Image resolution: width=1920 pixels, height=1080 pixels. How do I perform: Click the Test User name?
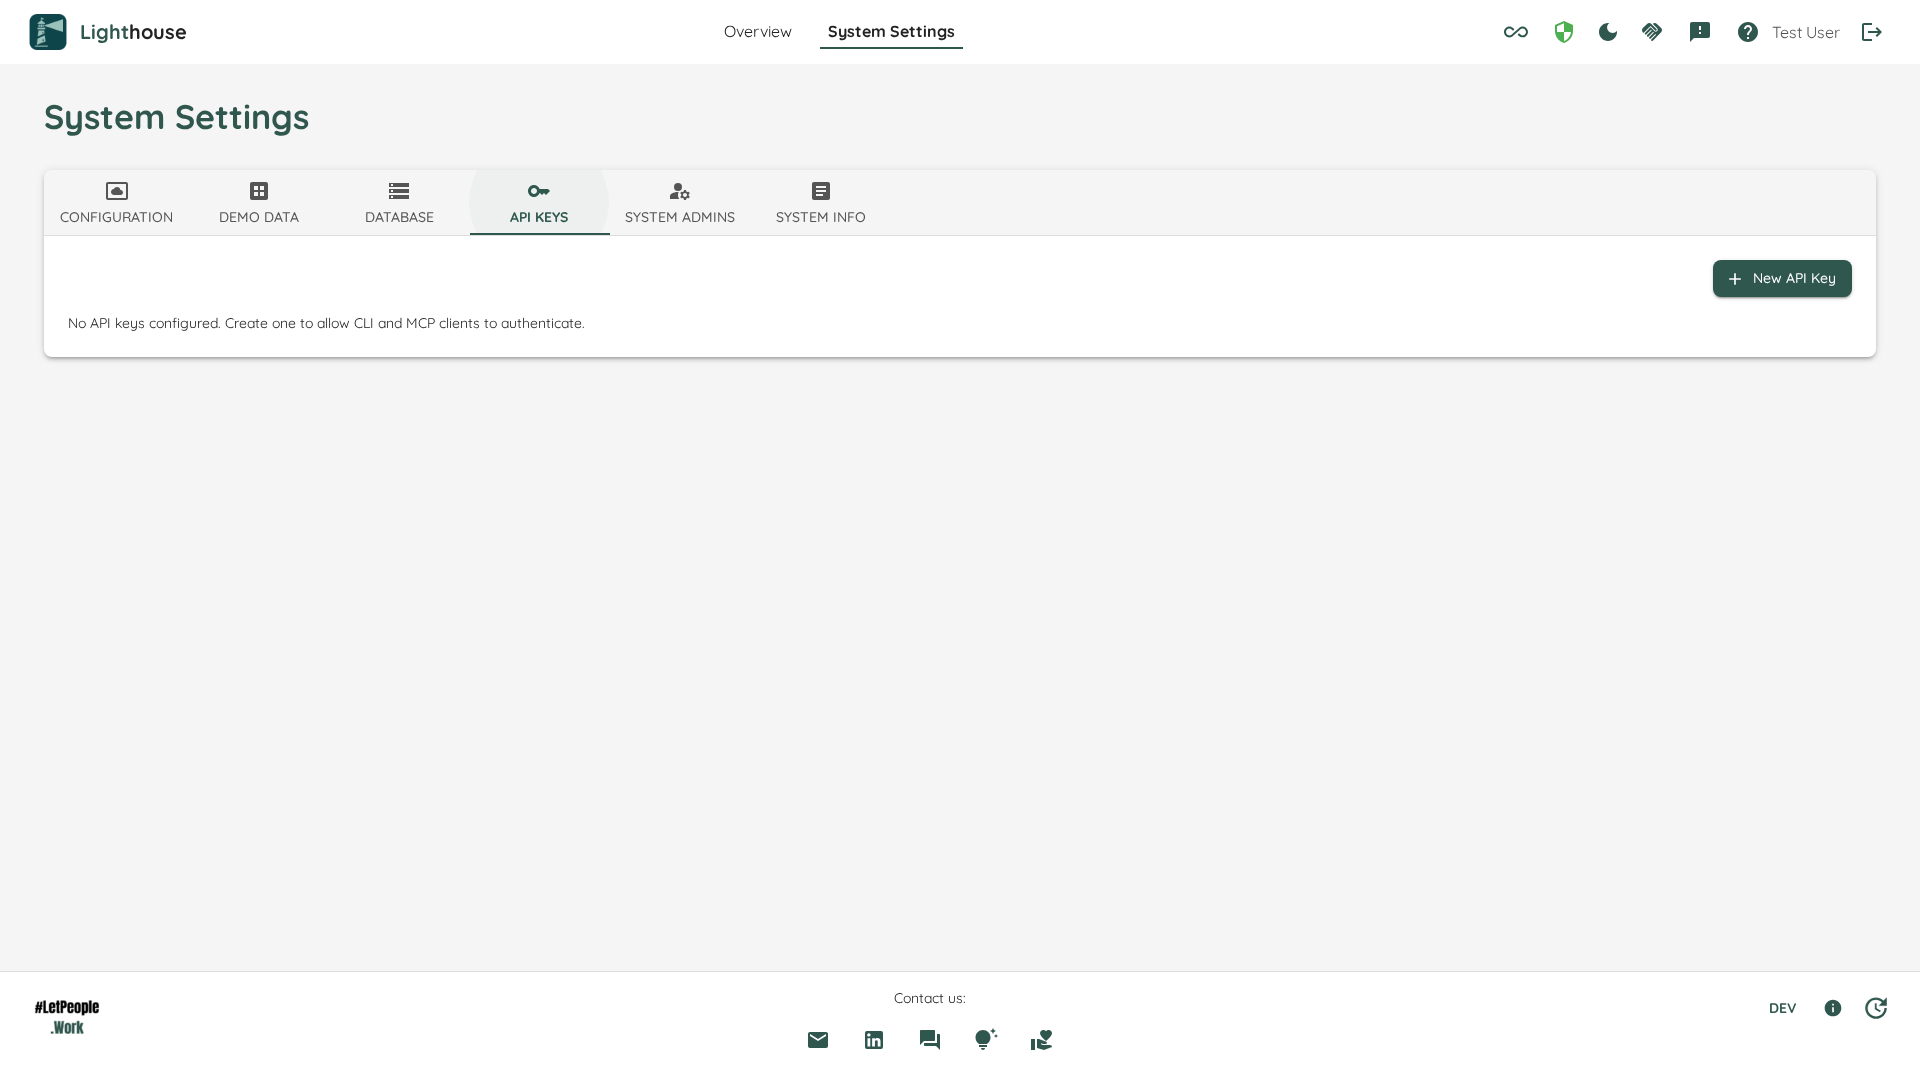tap(1805, 33)
